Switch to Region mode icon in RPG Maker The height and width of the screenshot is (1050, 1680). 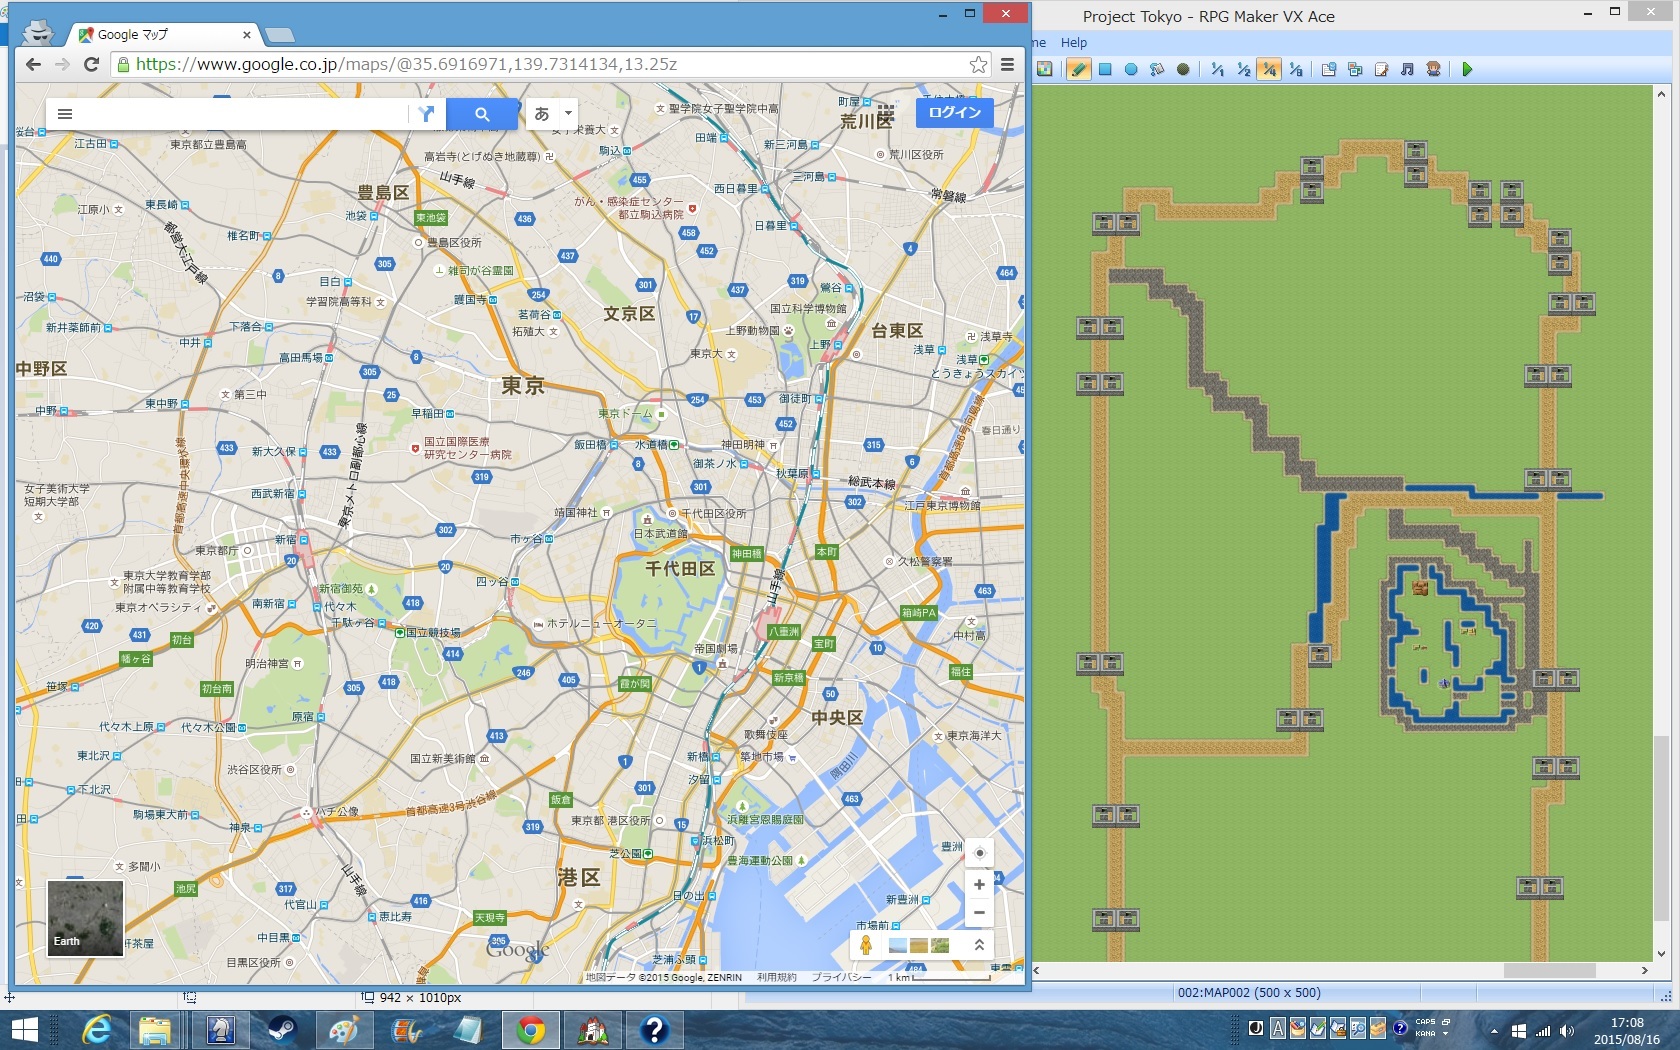coord(1044,69)
